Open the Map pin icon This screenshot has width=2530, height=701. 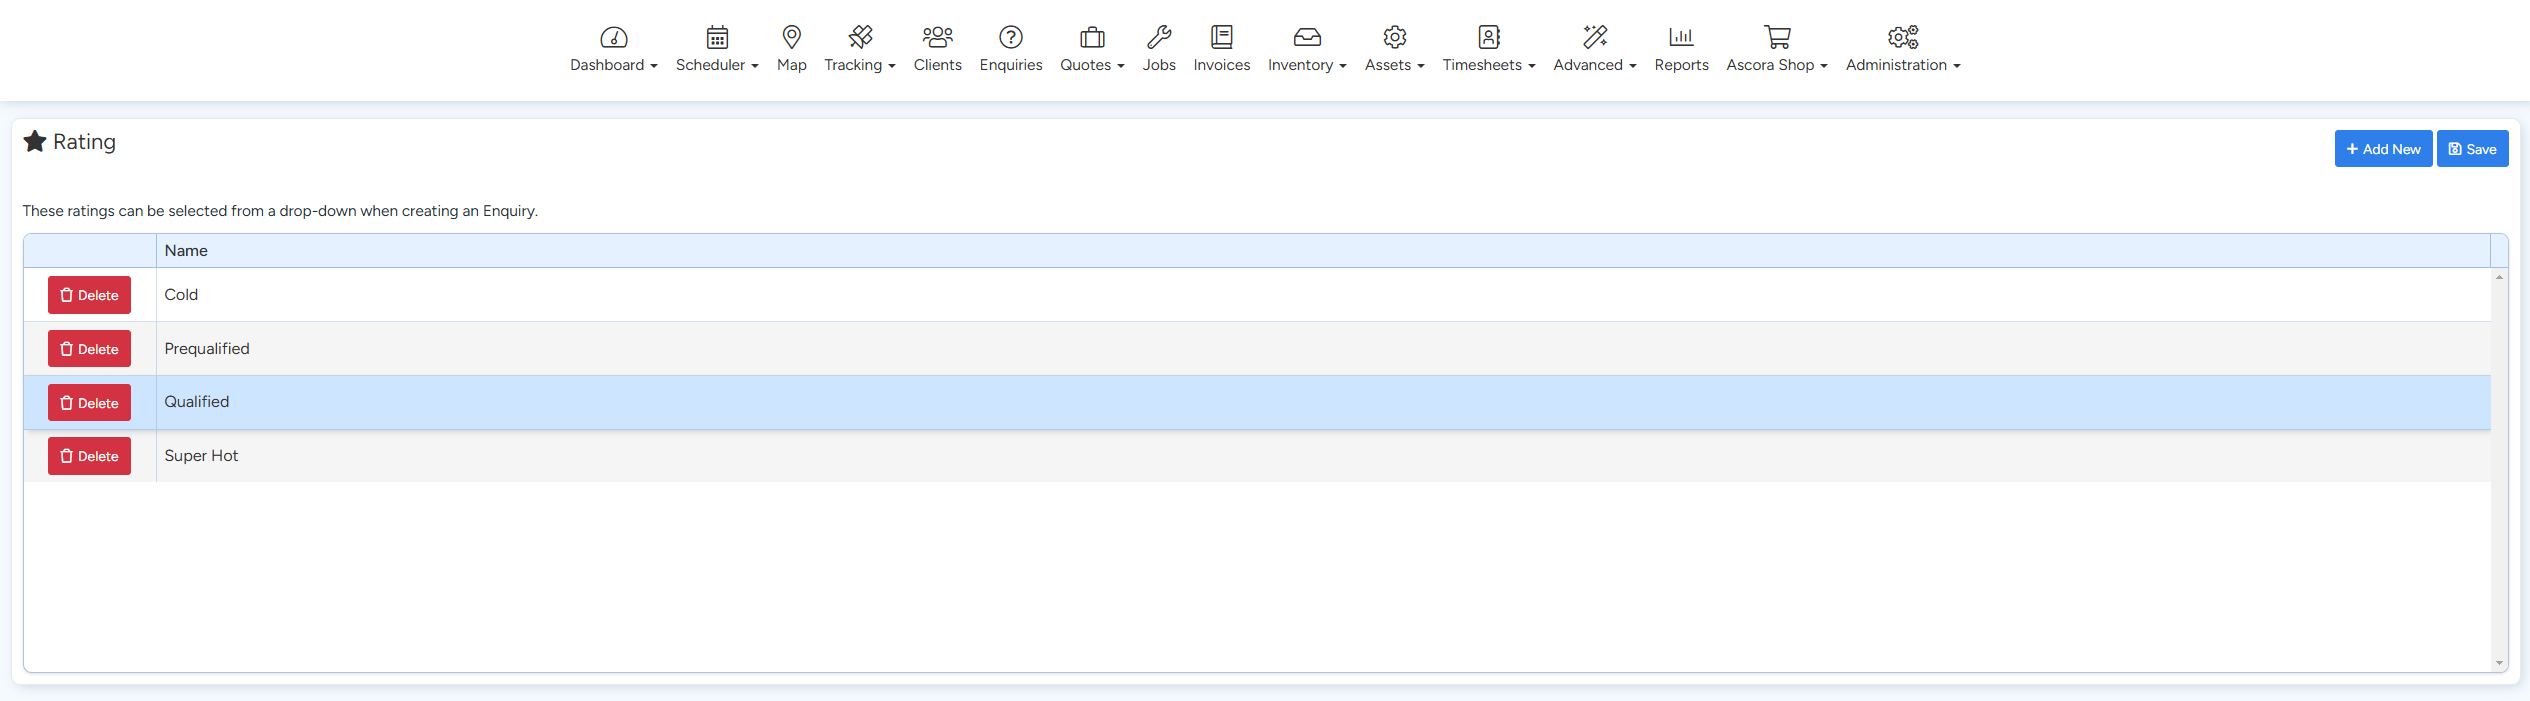coord(791,37)
